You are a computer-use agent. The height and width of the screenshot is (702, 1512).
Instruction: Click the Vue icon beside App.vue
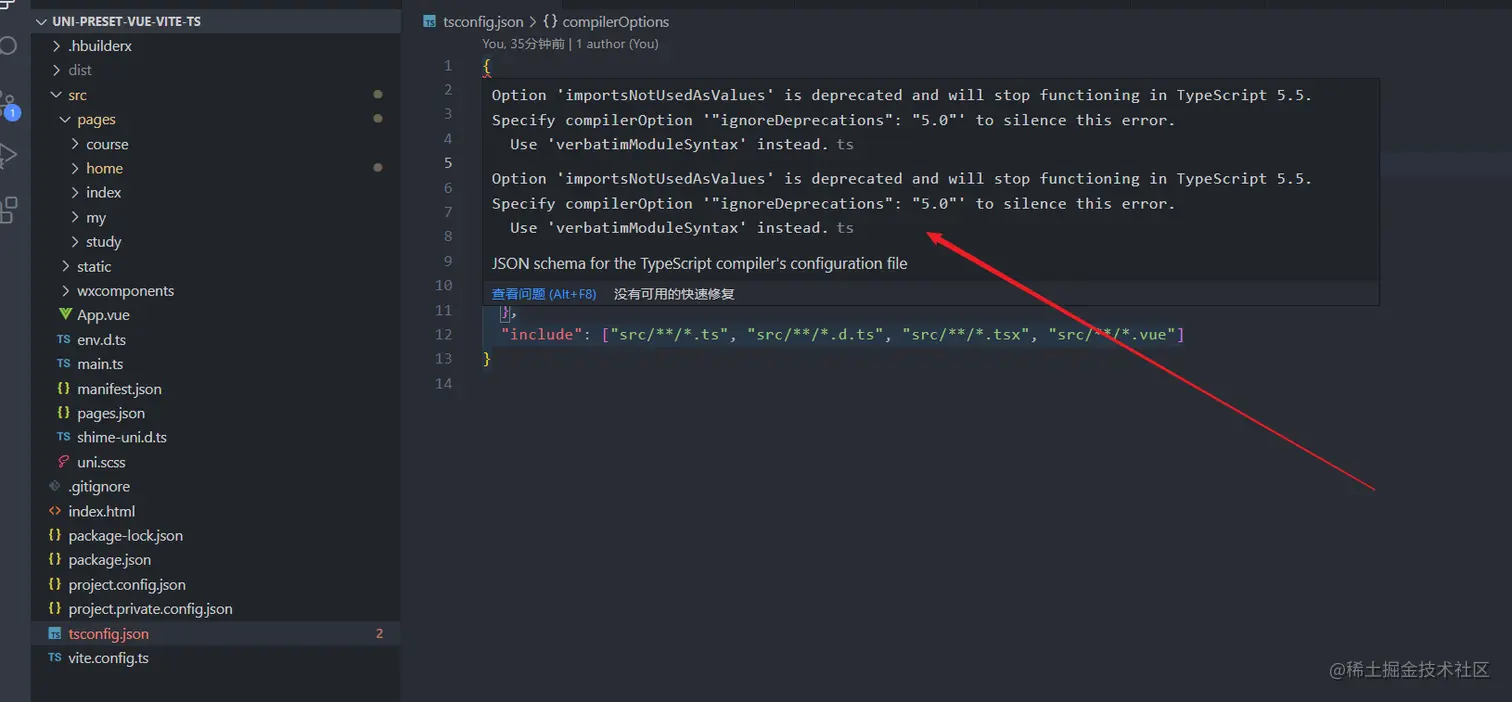(x=65, y=315)
